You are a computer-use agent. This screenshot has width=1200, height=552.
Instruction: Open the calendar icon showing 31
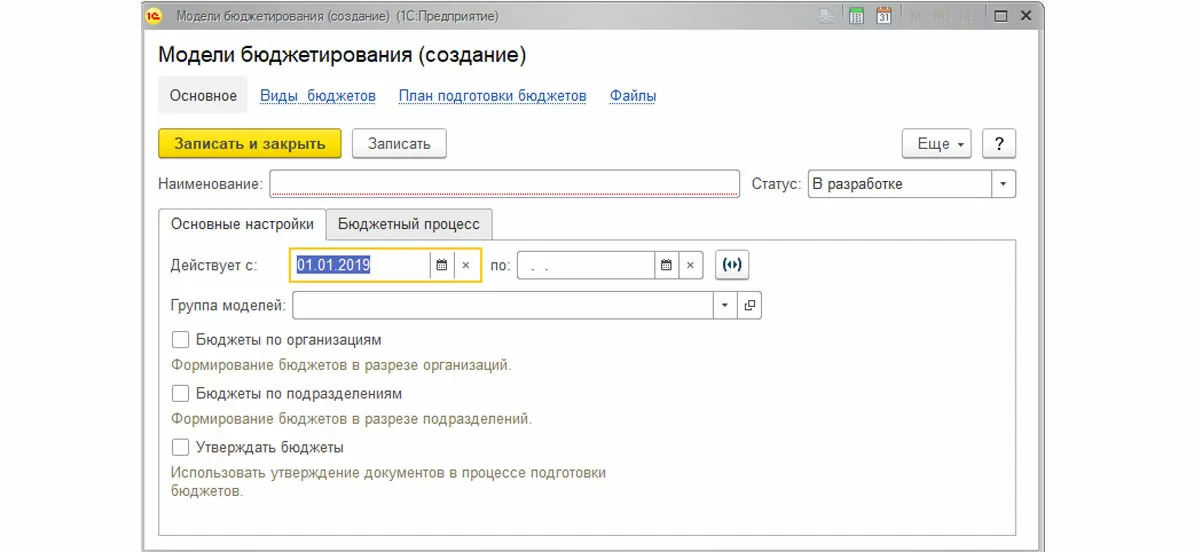pos(884,16)
